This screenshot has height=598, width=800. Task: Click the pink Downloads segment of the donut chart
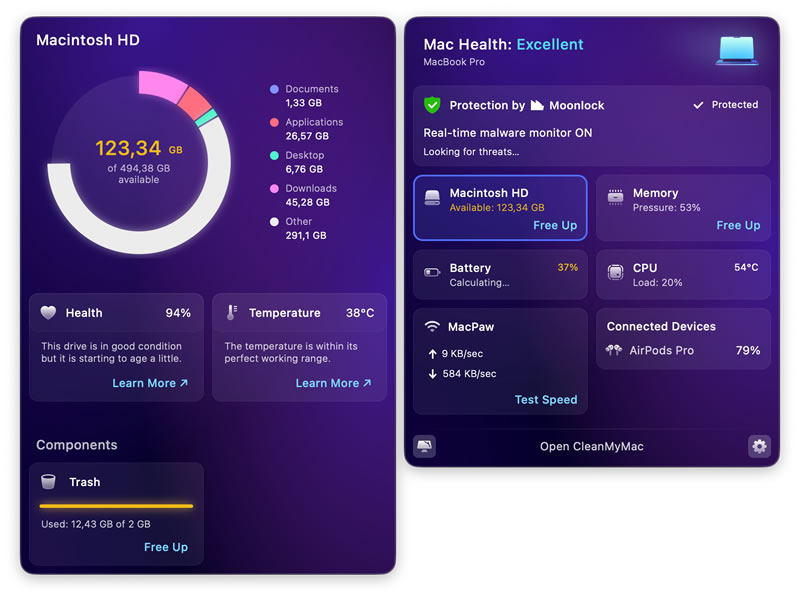coord(161,85)
